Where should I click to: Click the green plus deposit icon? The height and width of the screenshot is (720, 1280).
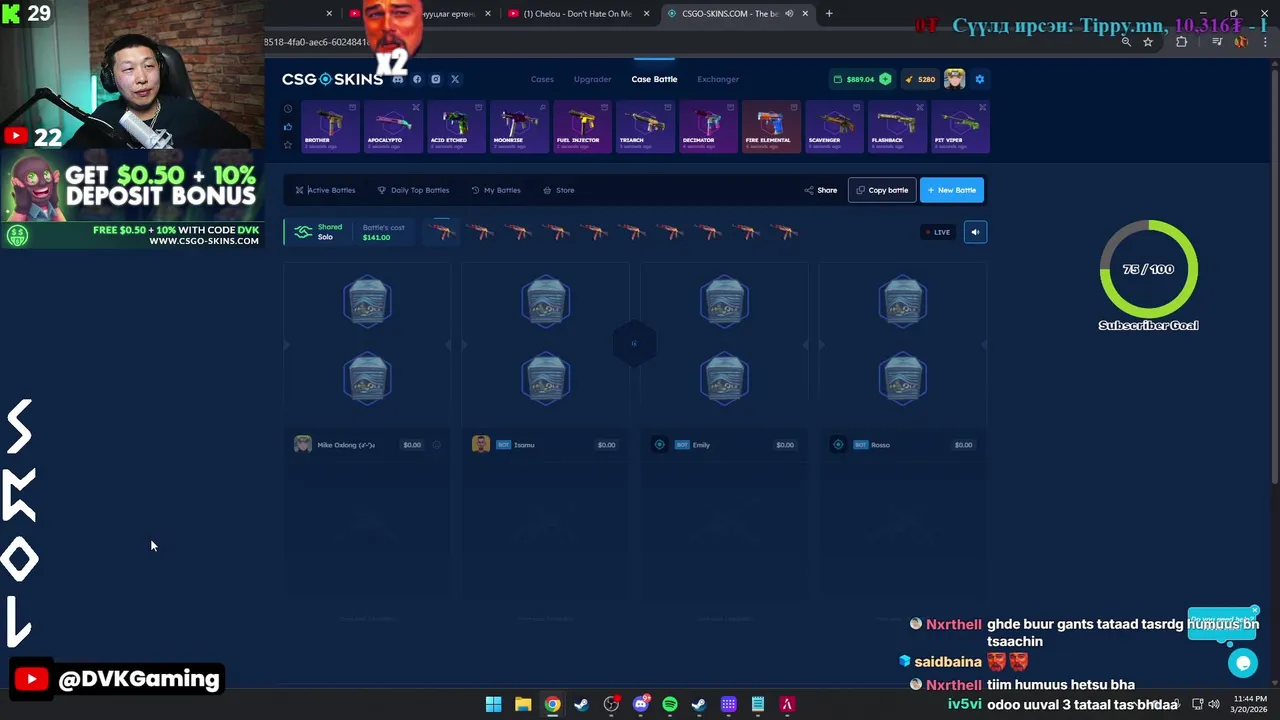[885, 79]
